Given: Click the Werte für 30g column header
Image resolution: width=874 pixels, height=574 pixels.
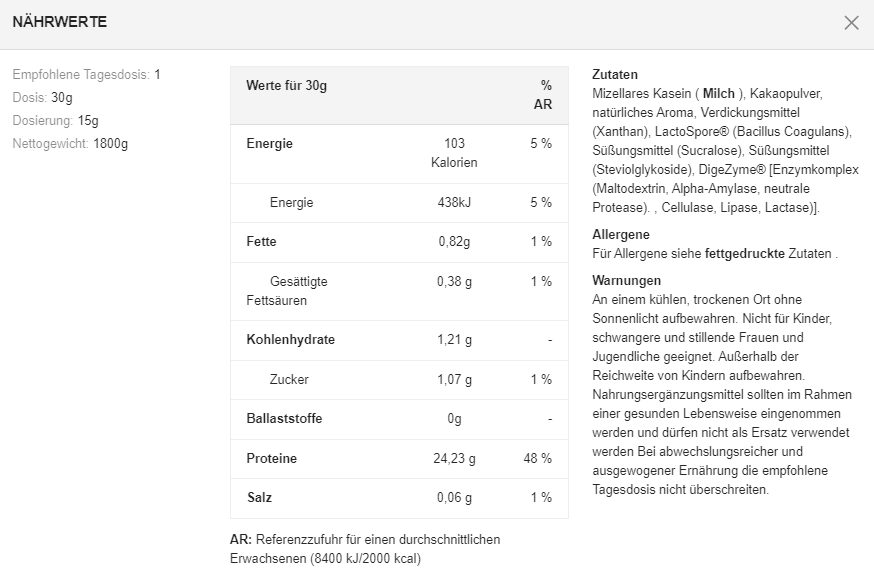Looking at the screenshot, I should tap(286, 86).
